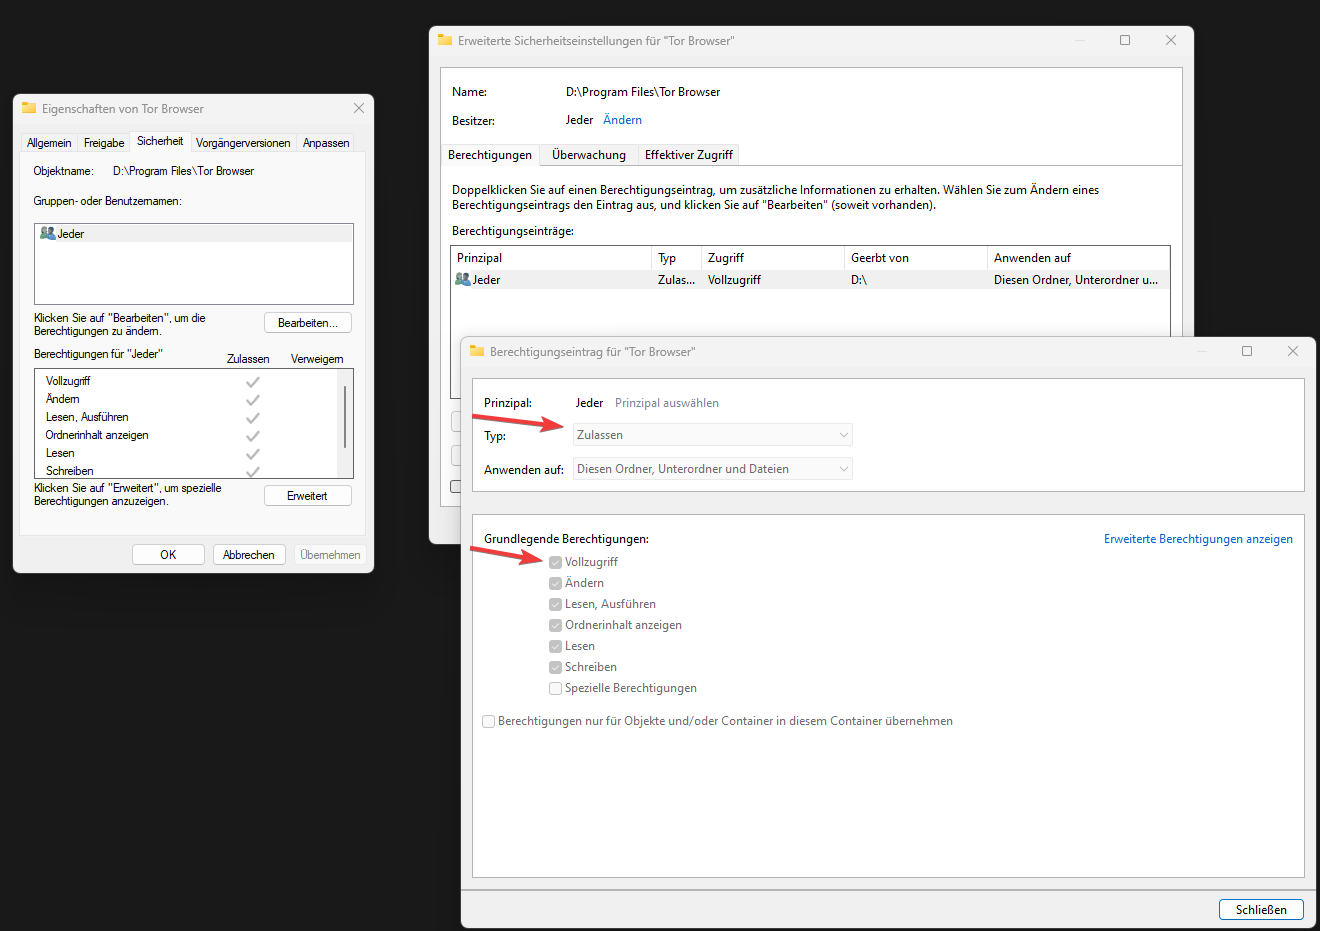
Task: Toggle the Vollzugriff checkbox in Grundlegende Berechtigungen
Action: tap(555, 562)
